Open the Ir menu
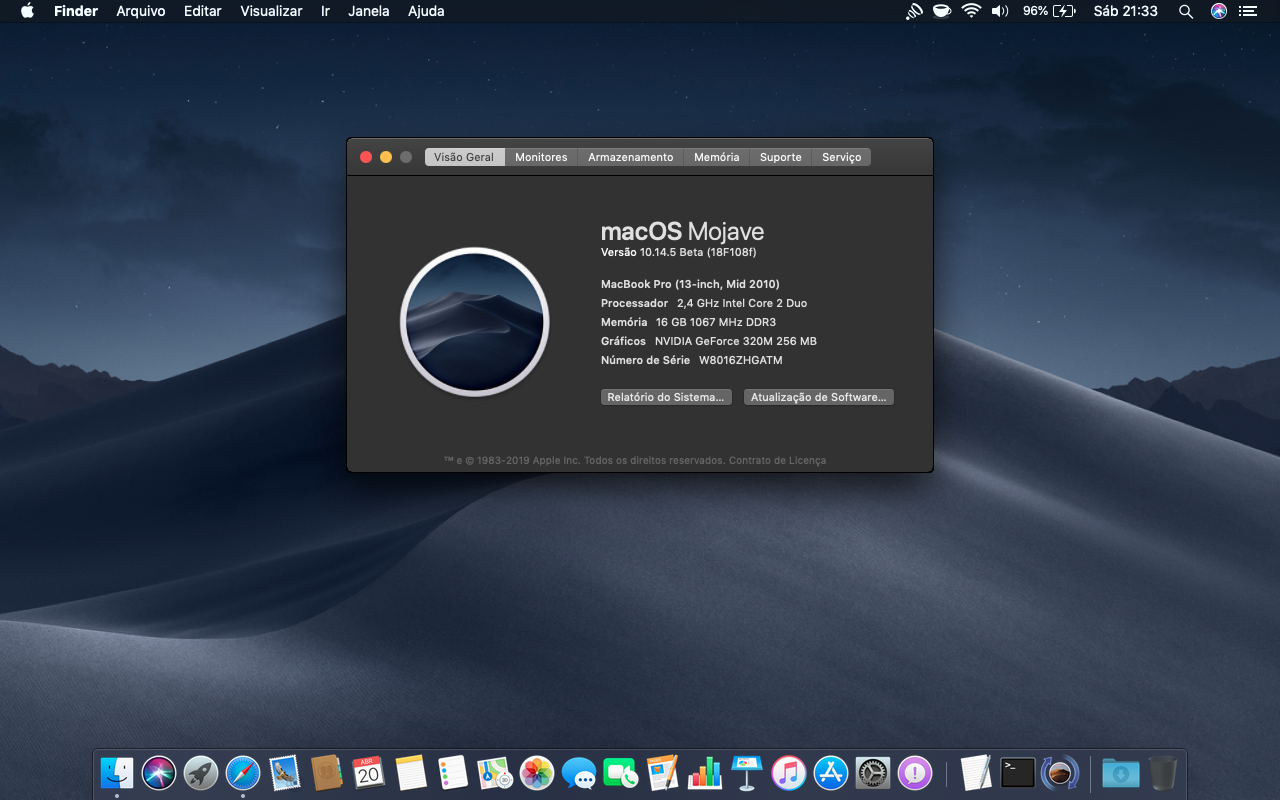The height and width of the screenshot is (800, 1280). pyautogui.click(x=325, y=11)
